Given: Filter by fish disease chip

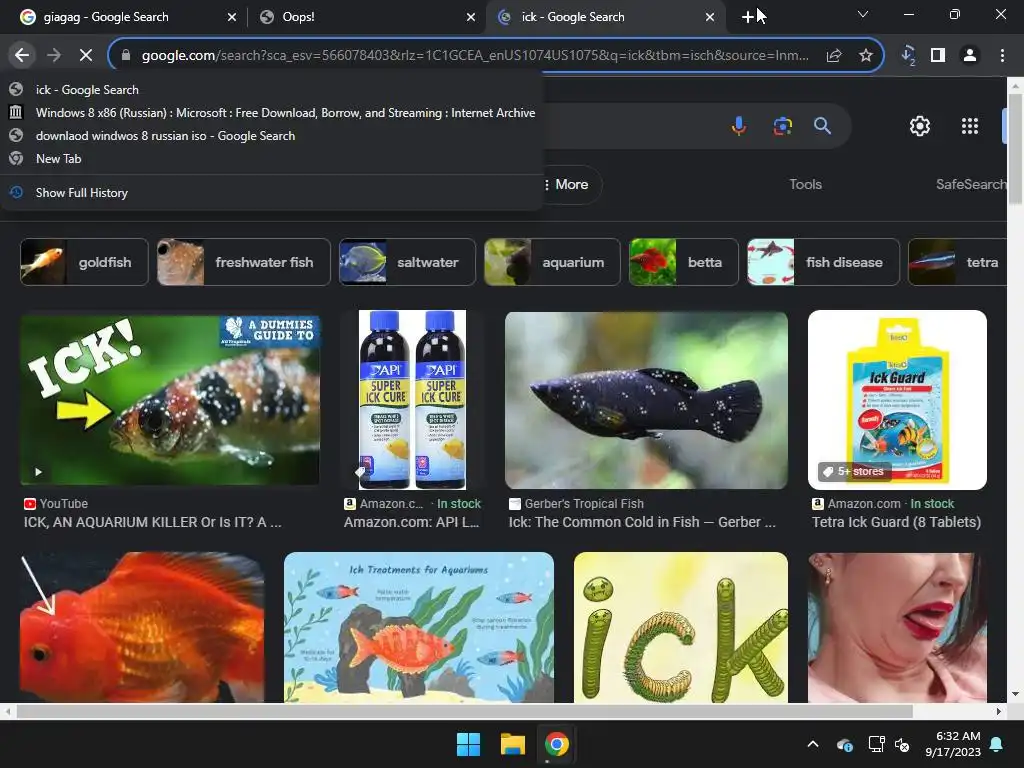Looking at the screenshot, I should (x=824, y=262).
